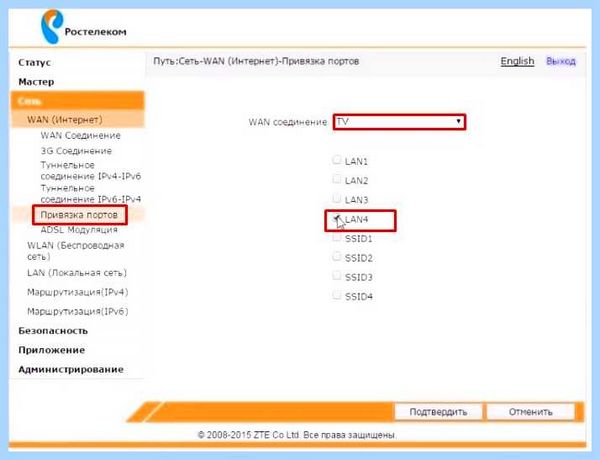Screen dimensions: 600x460
Task: Open Туннельное соединение IPv6-IPv4 page
Action: point(91,194)
